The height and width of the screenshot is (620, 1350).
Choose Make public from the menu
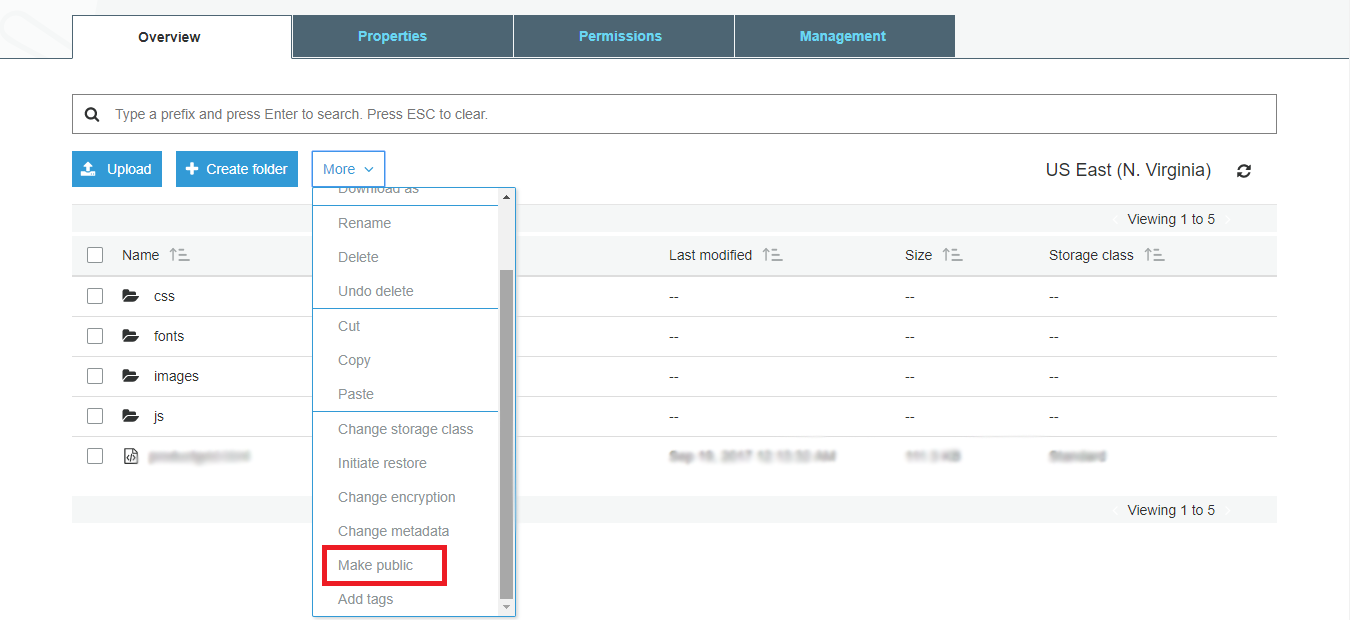point(376,565)
